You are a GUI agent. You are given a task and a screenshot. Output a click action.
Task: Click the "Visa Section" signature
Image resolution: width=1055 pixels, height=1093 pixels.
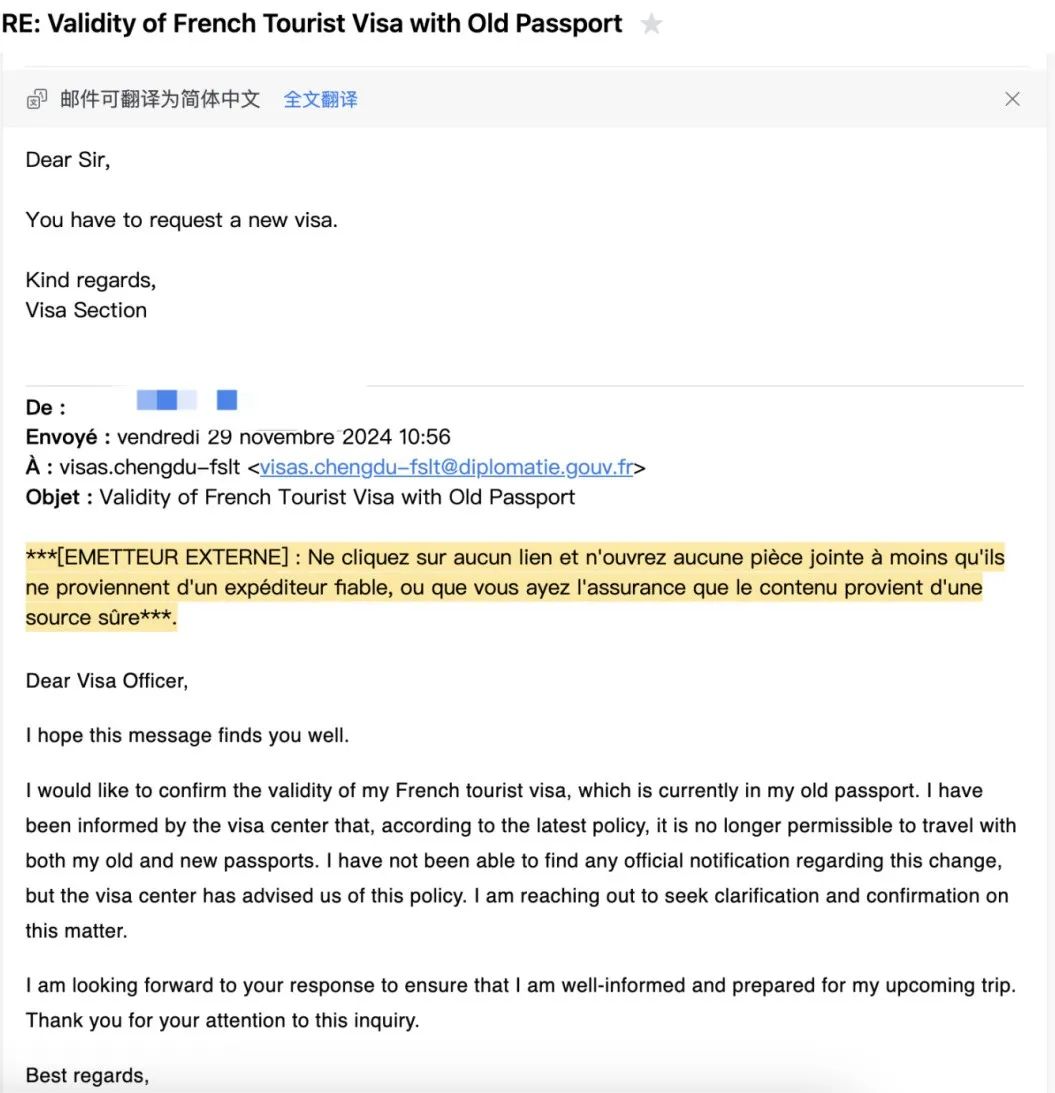click(x=86, y=310)
